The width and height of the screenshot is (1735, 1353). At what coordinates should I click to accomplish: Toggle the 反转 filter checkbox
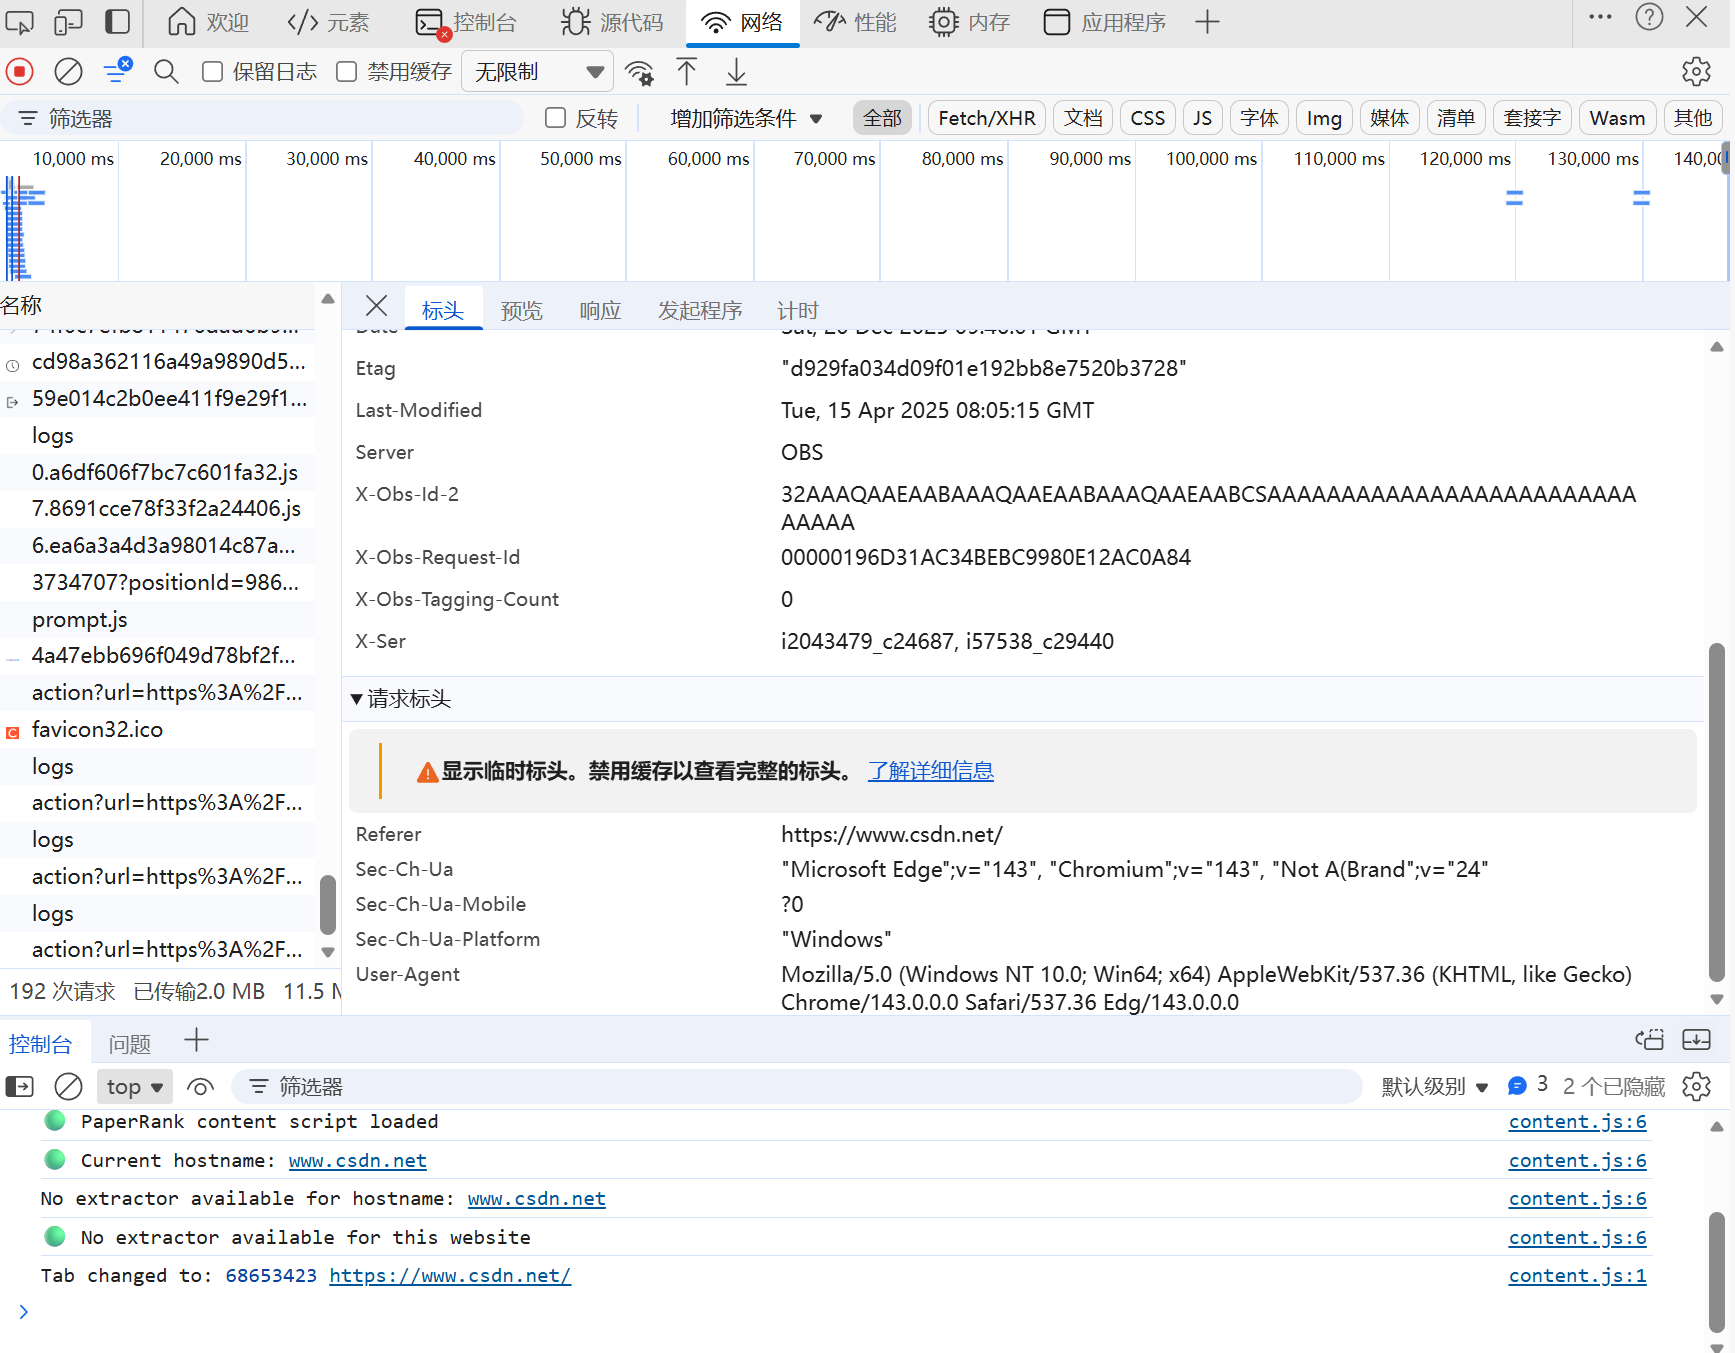point(554,118)
